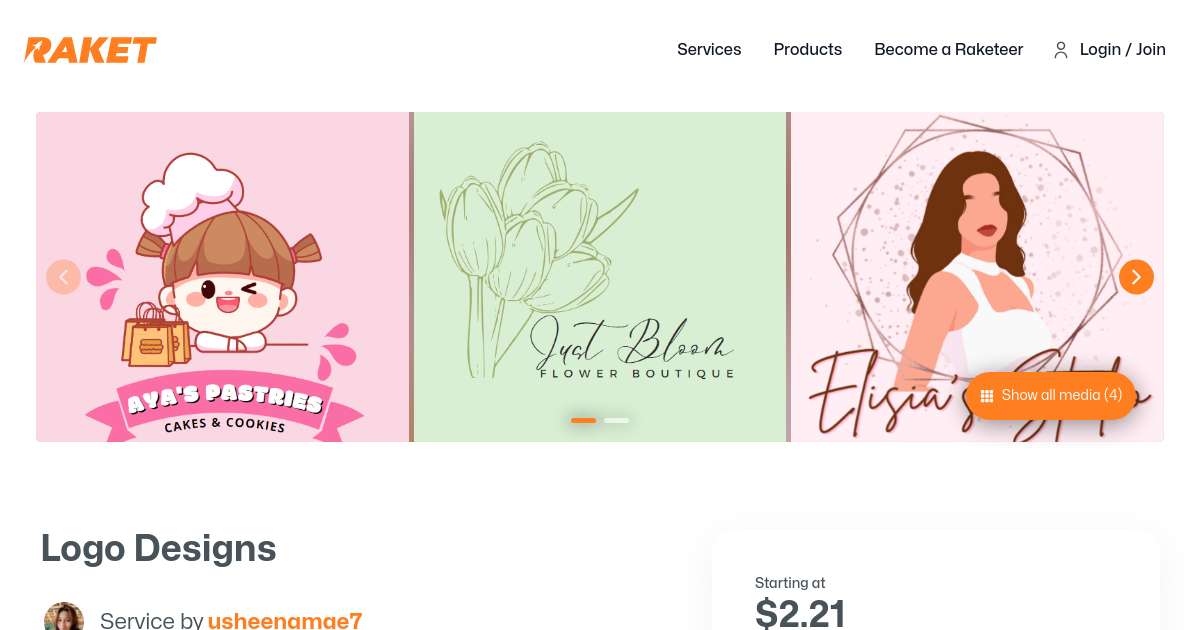
Task: Click the grid icon on Show all media button
Action: coord(987,396)
